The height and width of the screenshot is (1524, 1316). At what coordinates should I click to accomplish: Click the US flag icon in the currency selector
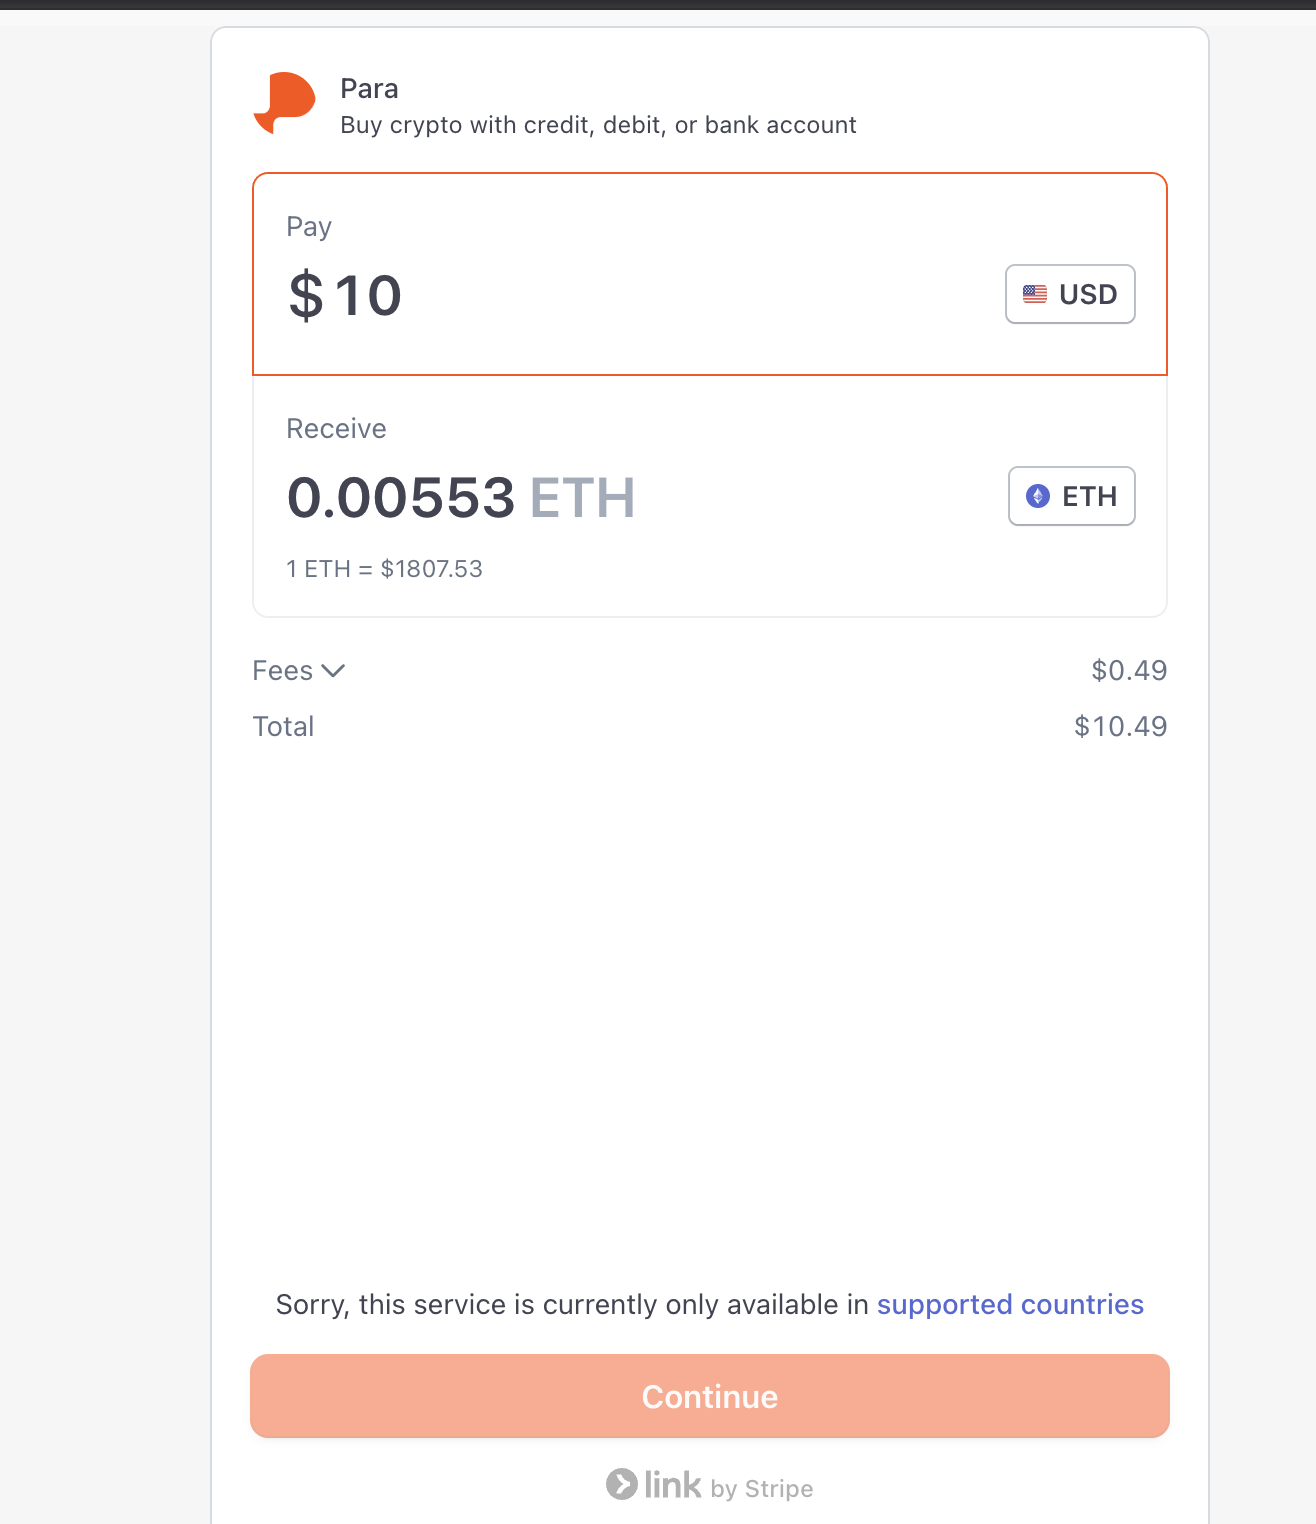pos(1035,294)
